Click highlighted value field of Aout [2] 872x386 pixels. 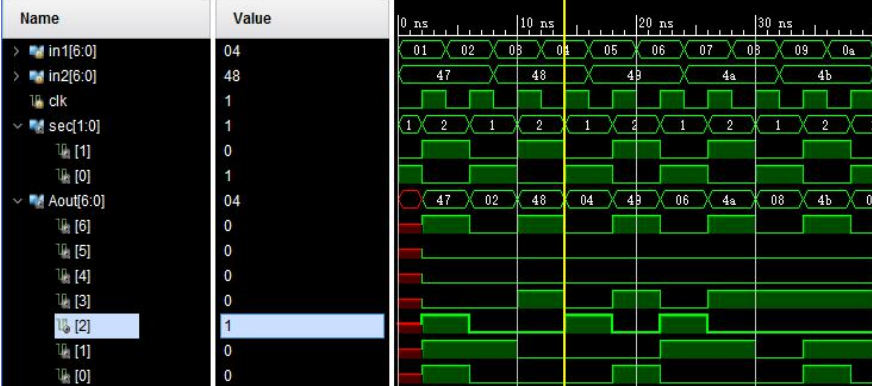[302, 326]
